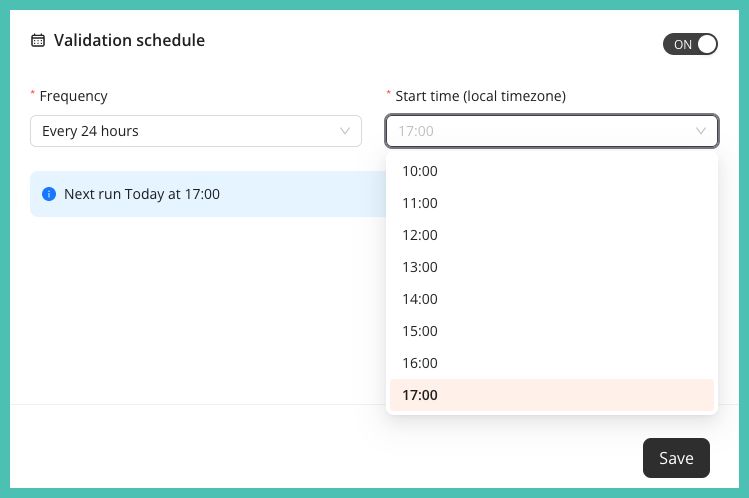Click the highlighted 17:00 option
This screenshot has width=749, height=498.
click(552, 395)
